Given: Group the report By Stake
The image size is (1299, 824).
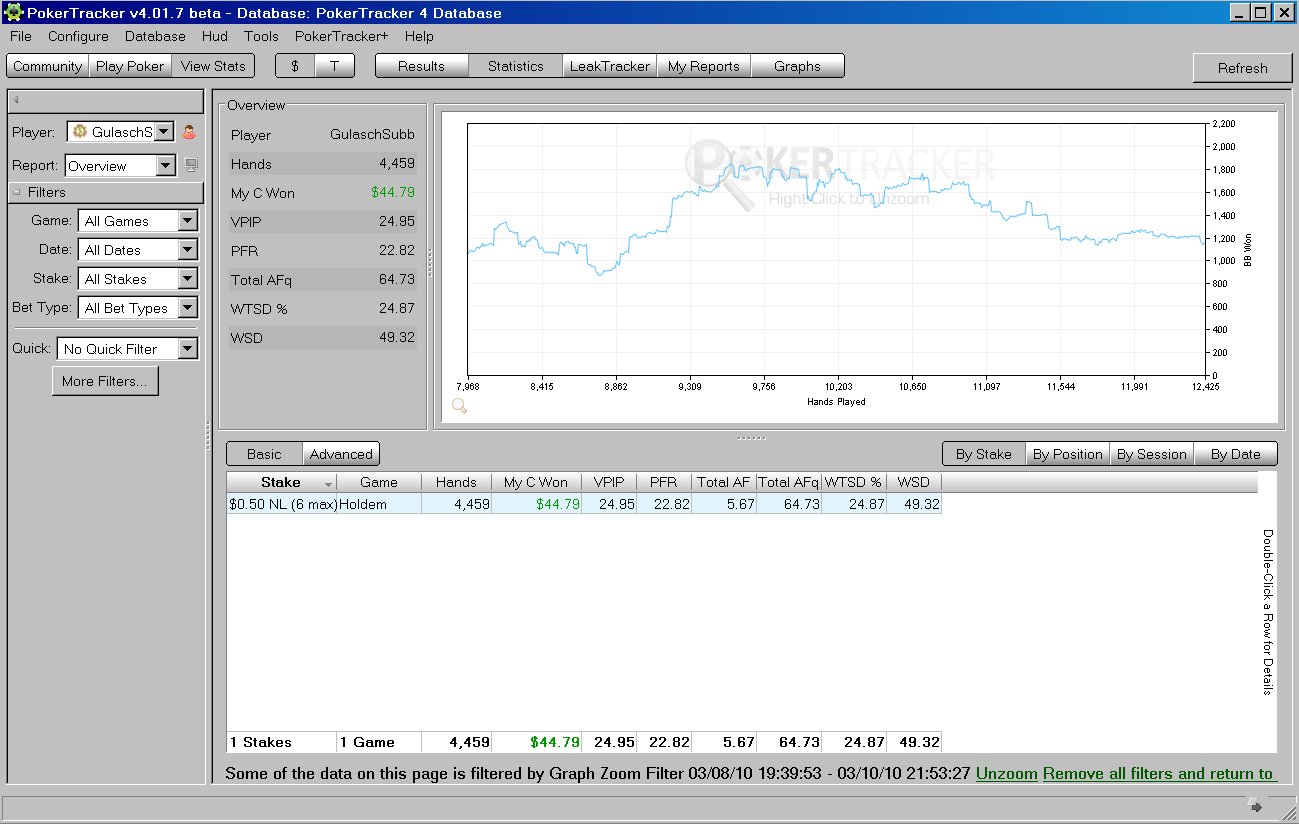Looking at the screenshot, I should point(984,454).
